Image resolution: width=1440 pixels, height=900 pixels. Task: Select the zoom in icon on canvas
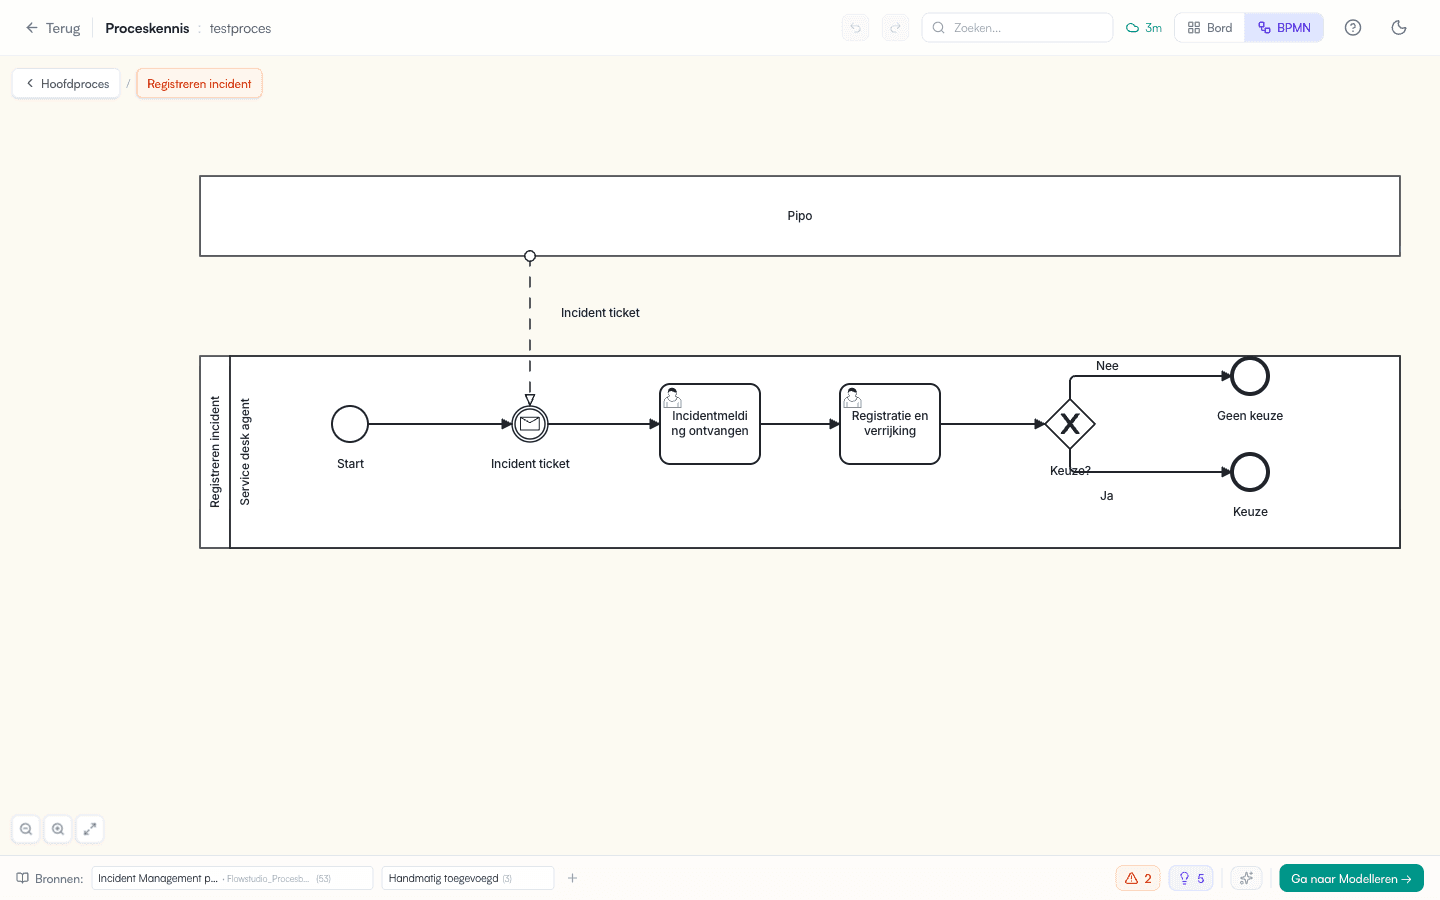(58, 829)
